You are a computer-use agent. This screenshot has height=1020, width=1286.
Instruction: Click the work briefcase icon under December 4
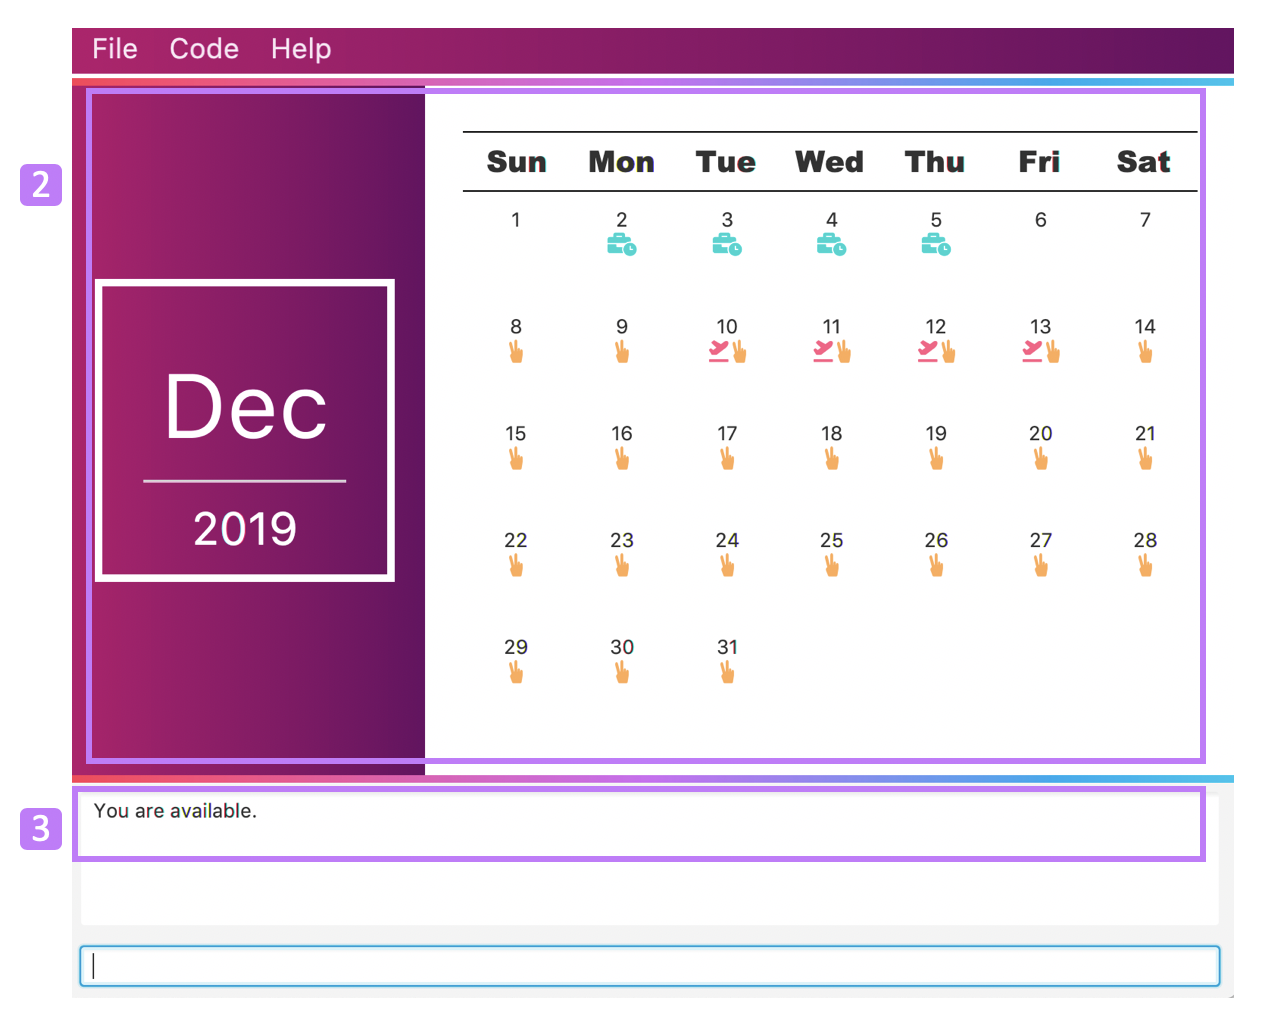point(831,244)
